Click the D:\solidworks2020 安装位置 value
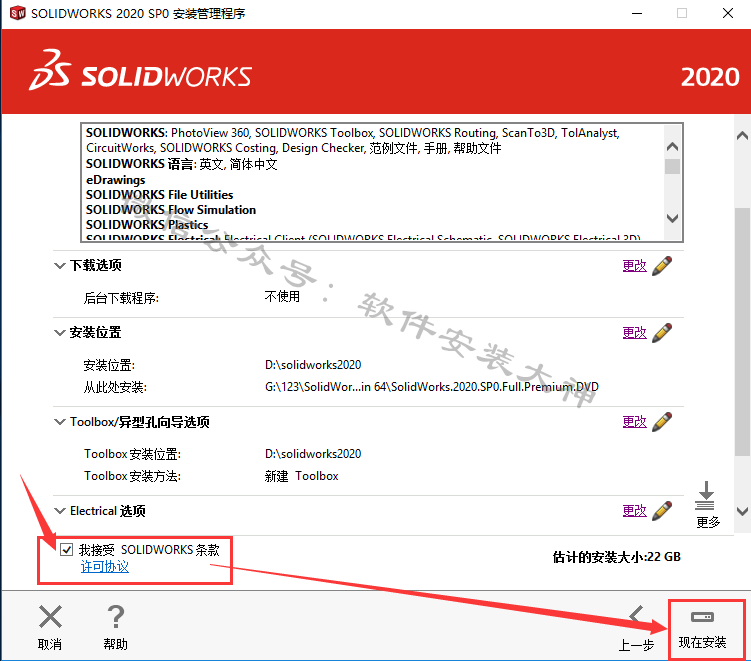The height and width of the screenshot is (661, 751). pyautogui.click(x=313, y=365)
